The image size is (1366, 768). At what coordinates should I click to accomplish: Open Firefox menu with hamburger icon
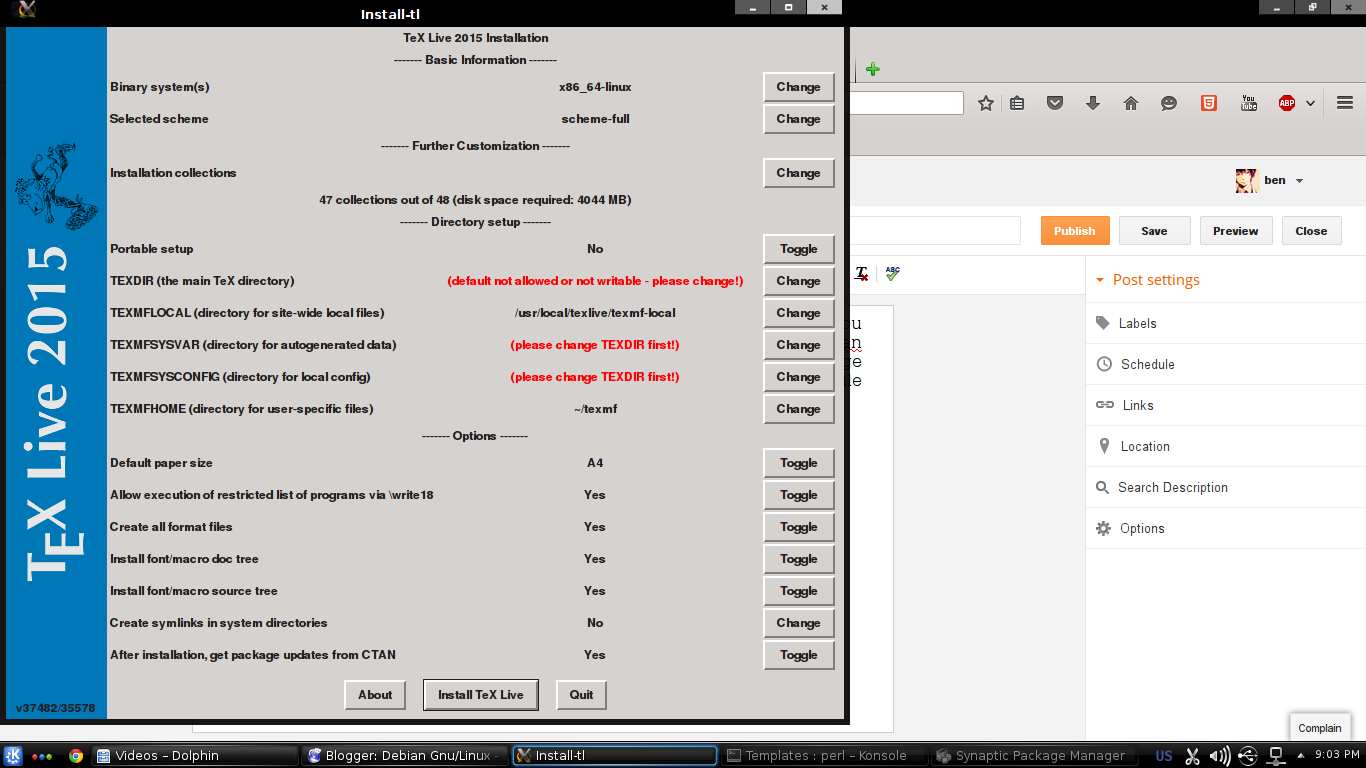1345,102
